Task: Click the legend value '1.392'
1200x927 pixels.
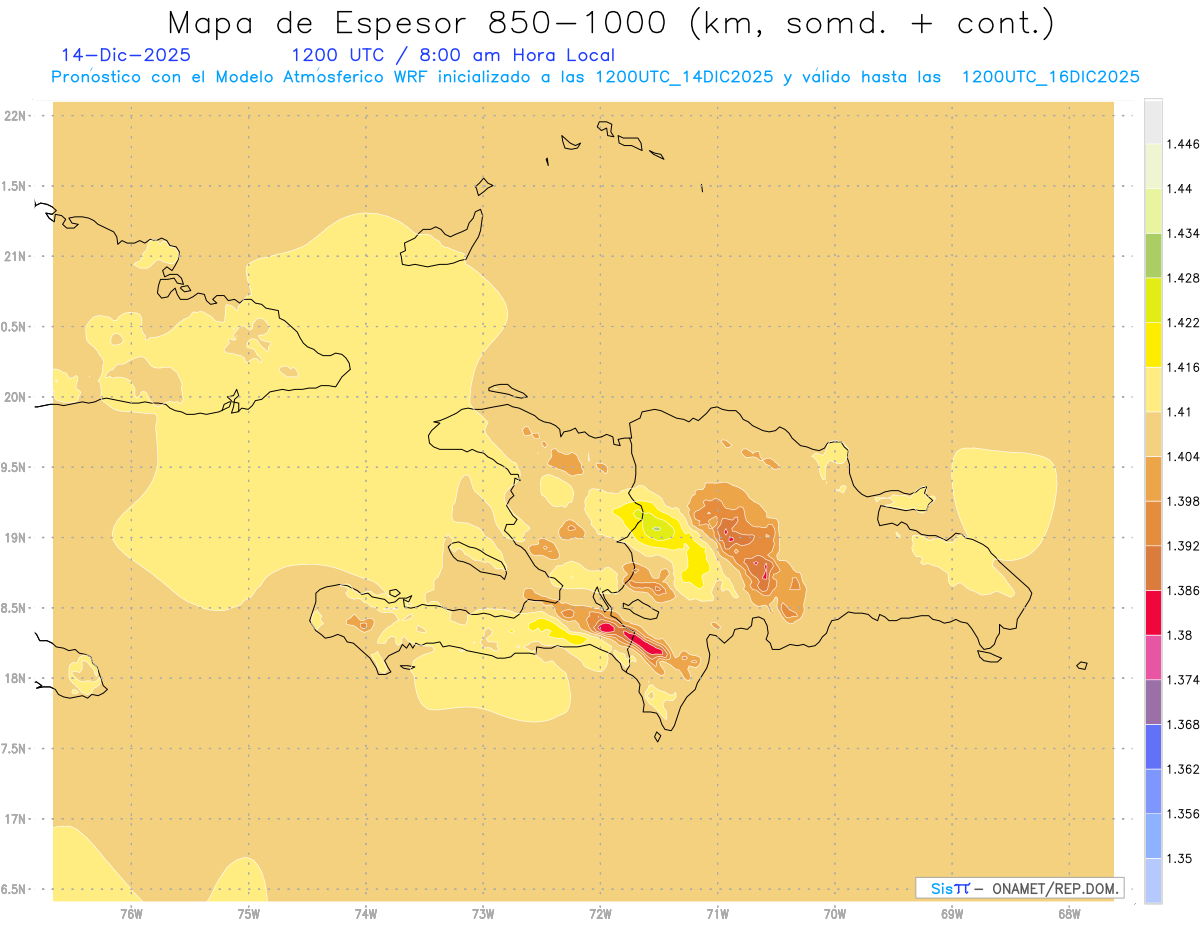Action: point(1183,546)
